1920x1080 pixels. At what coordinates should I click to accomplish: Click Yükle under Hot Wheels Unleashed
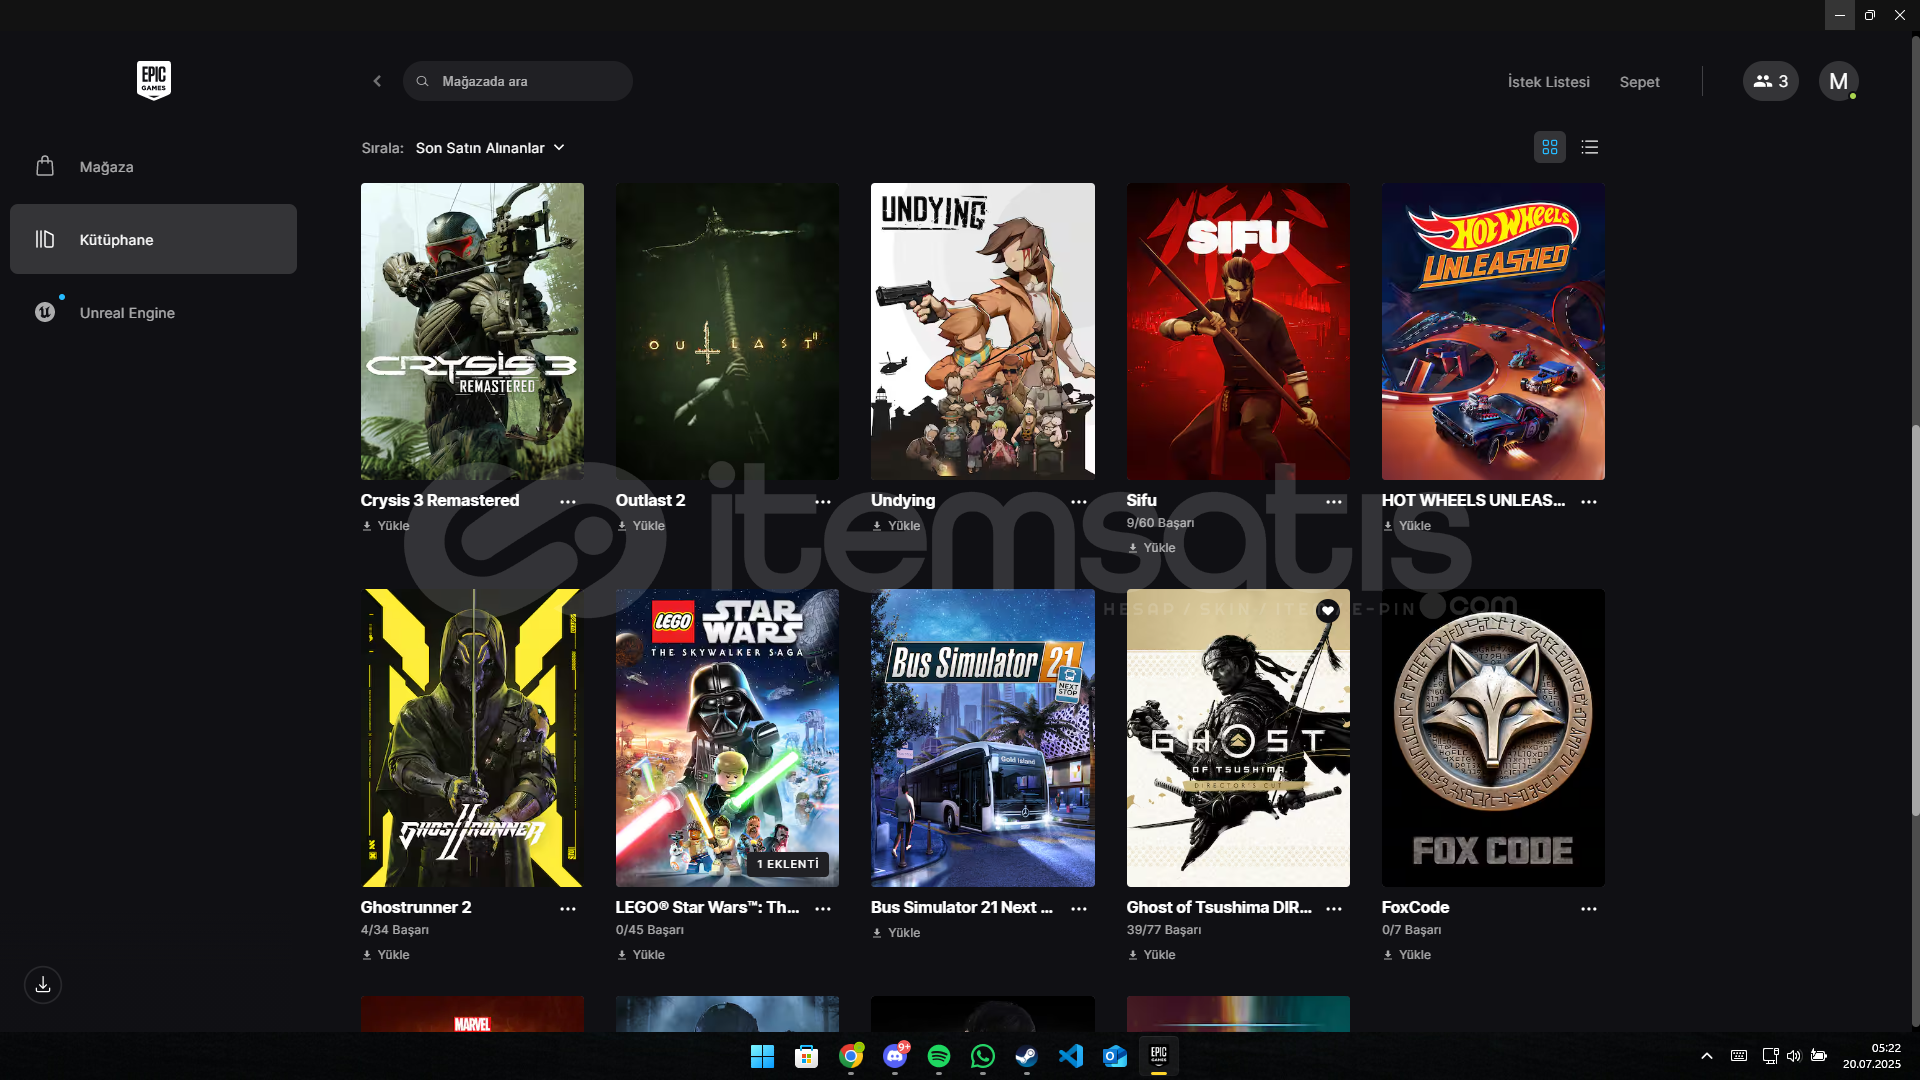1407,526
